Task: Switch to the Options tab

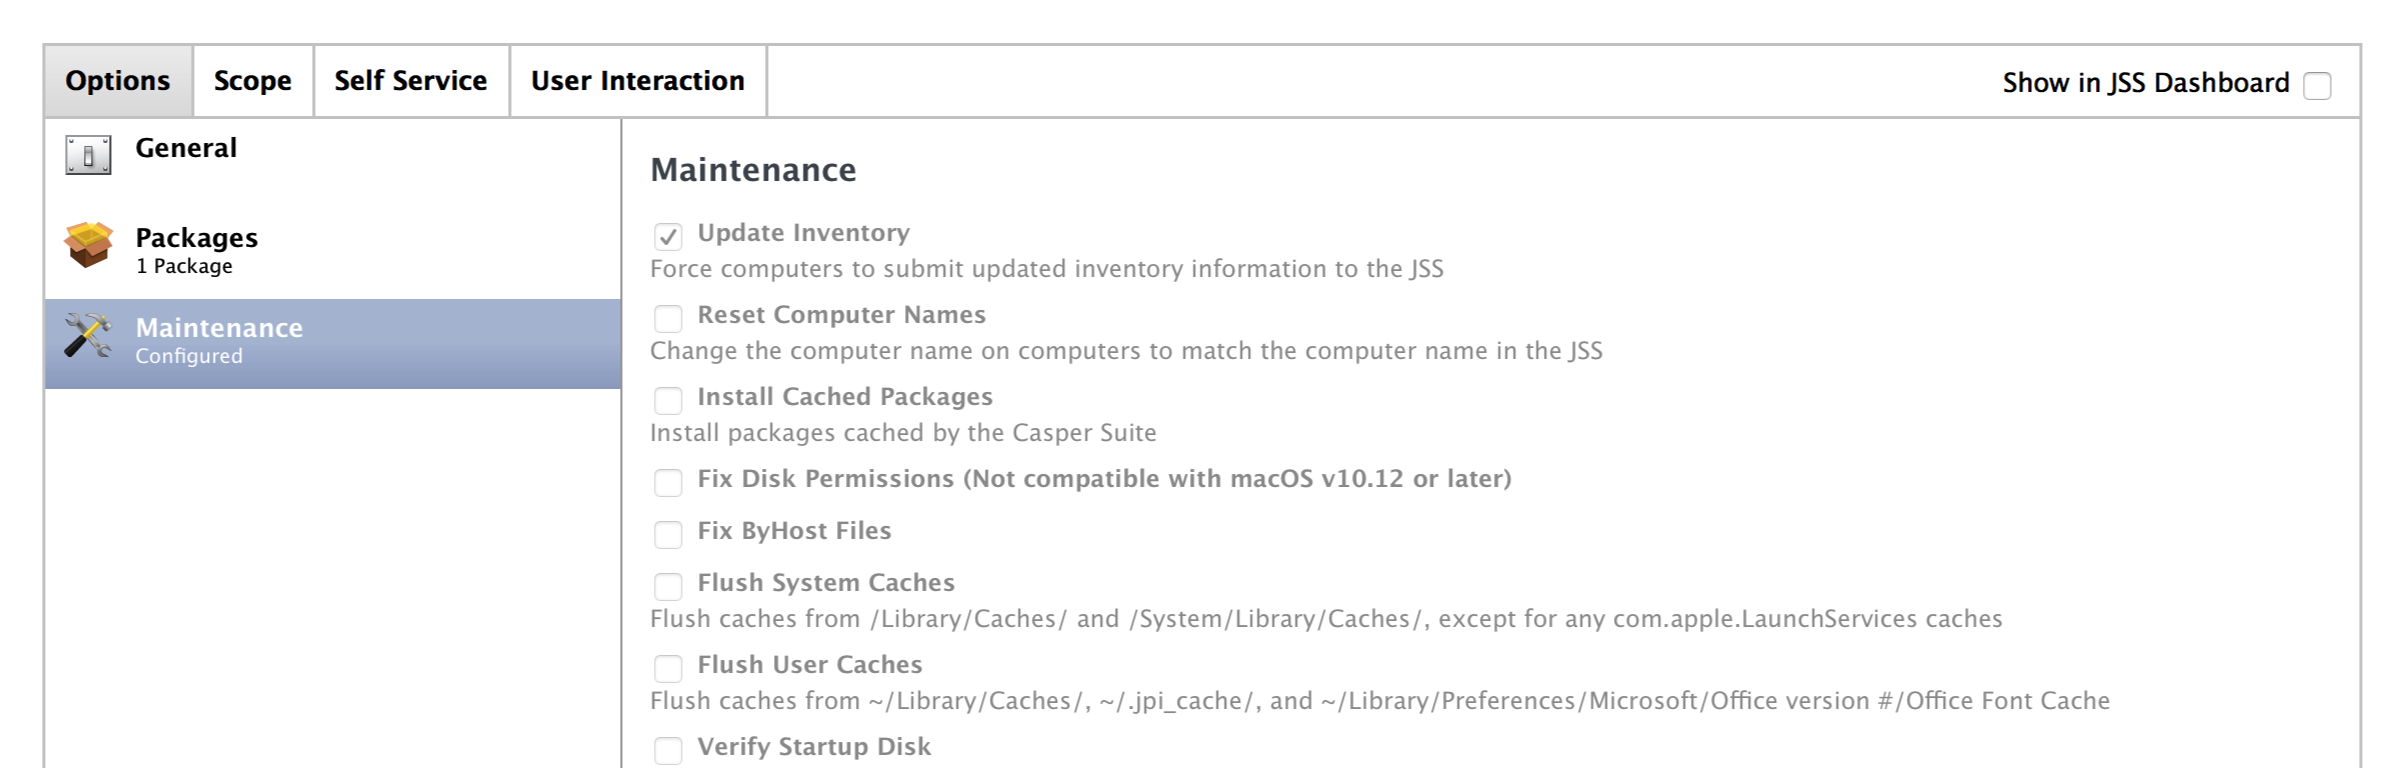Action: (118, 81)
